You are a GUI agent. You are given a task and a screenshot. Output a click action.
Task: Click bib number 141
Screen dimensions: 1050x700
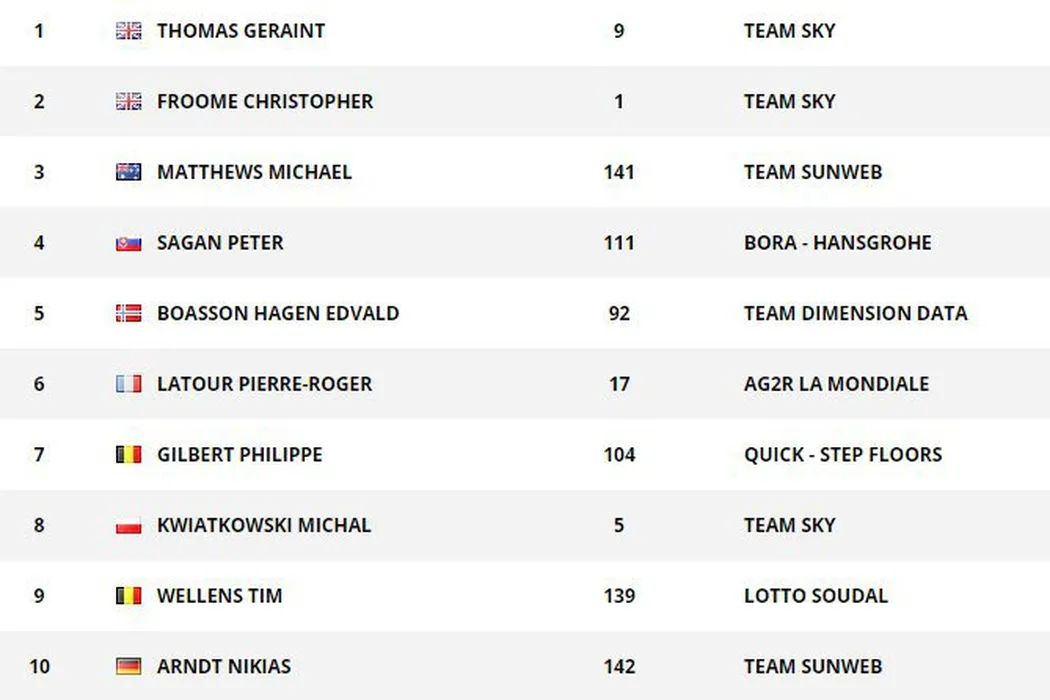coord(619,172)
